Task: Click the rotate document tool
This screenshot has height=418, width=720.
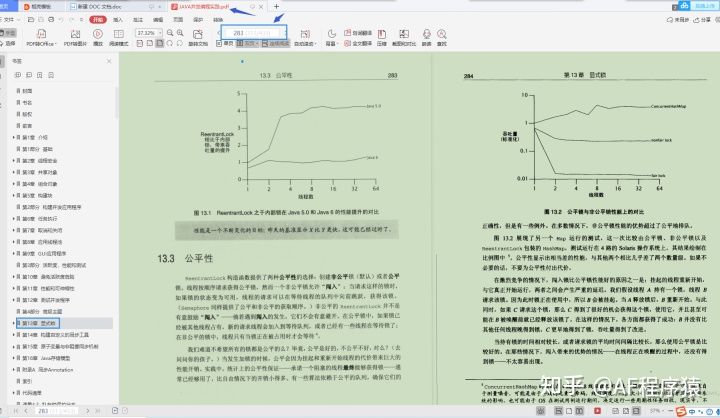Action: [x=198, y=37]
